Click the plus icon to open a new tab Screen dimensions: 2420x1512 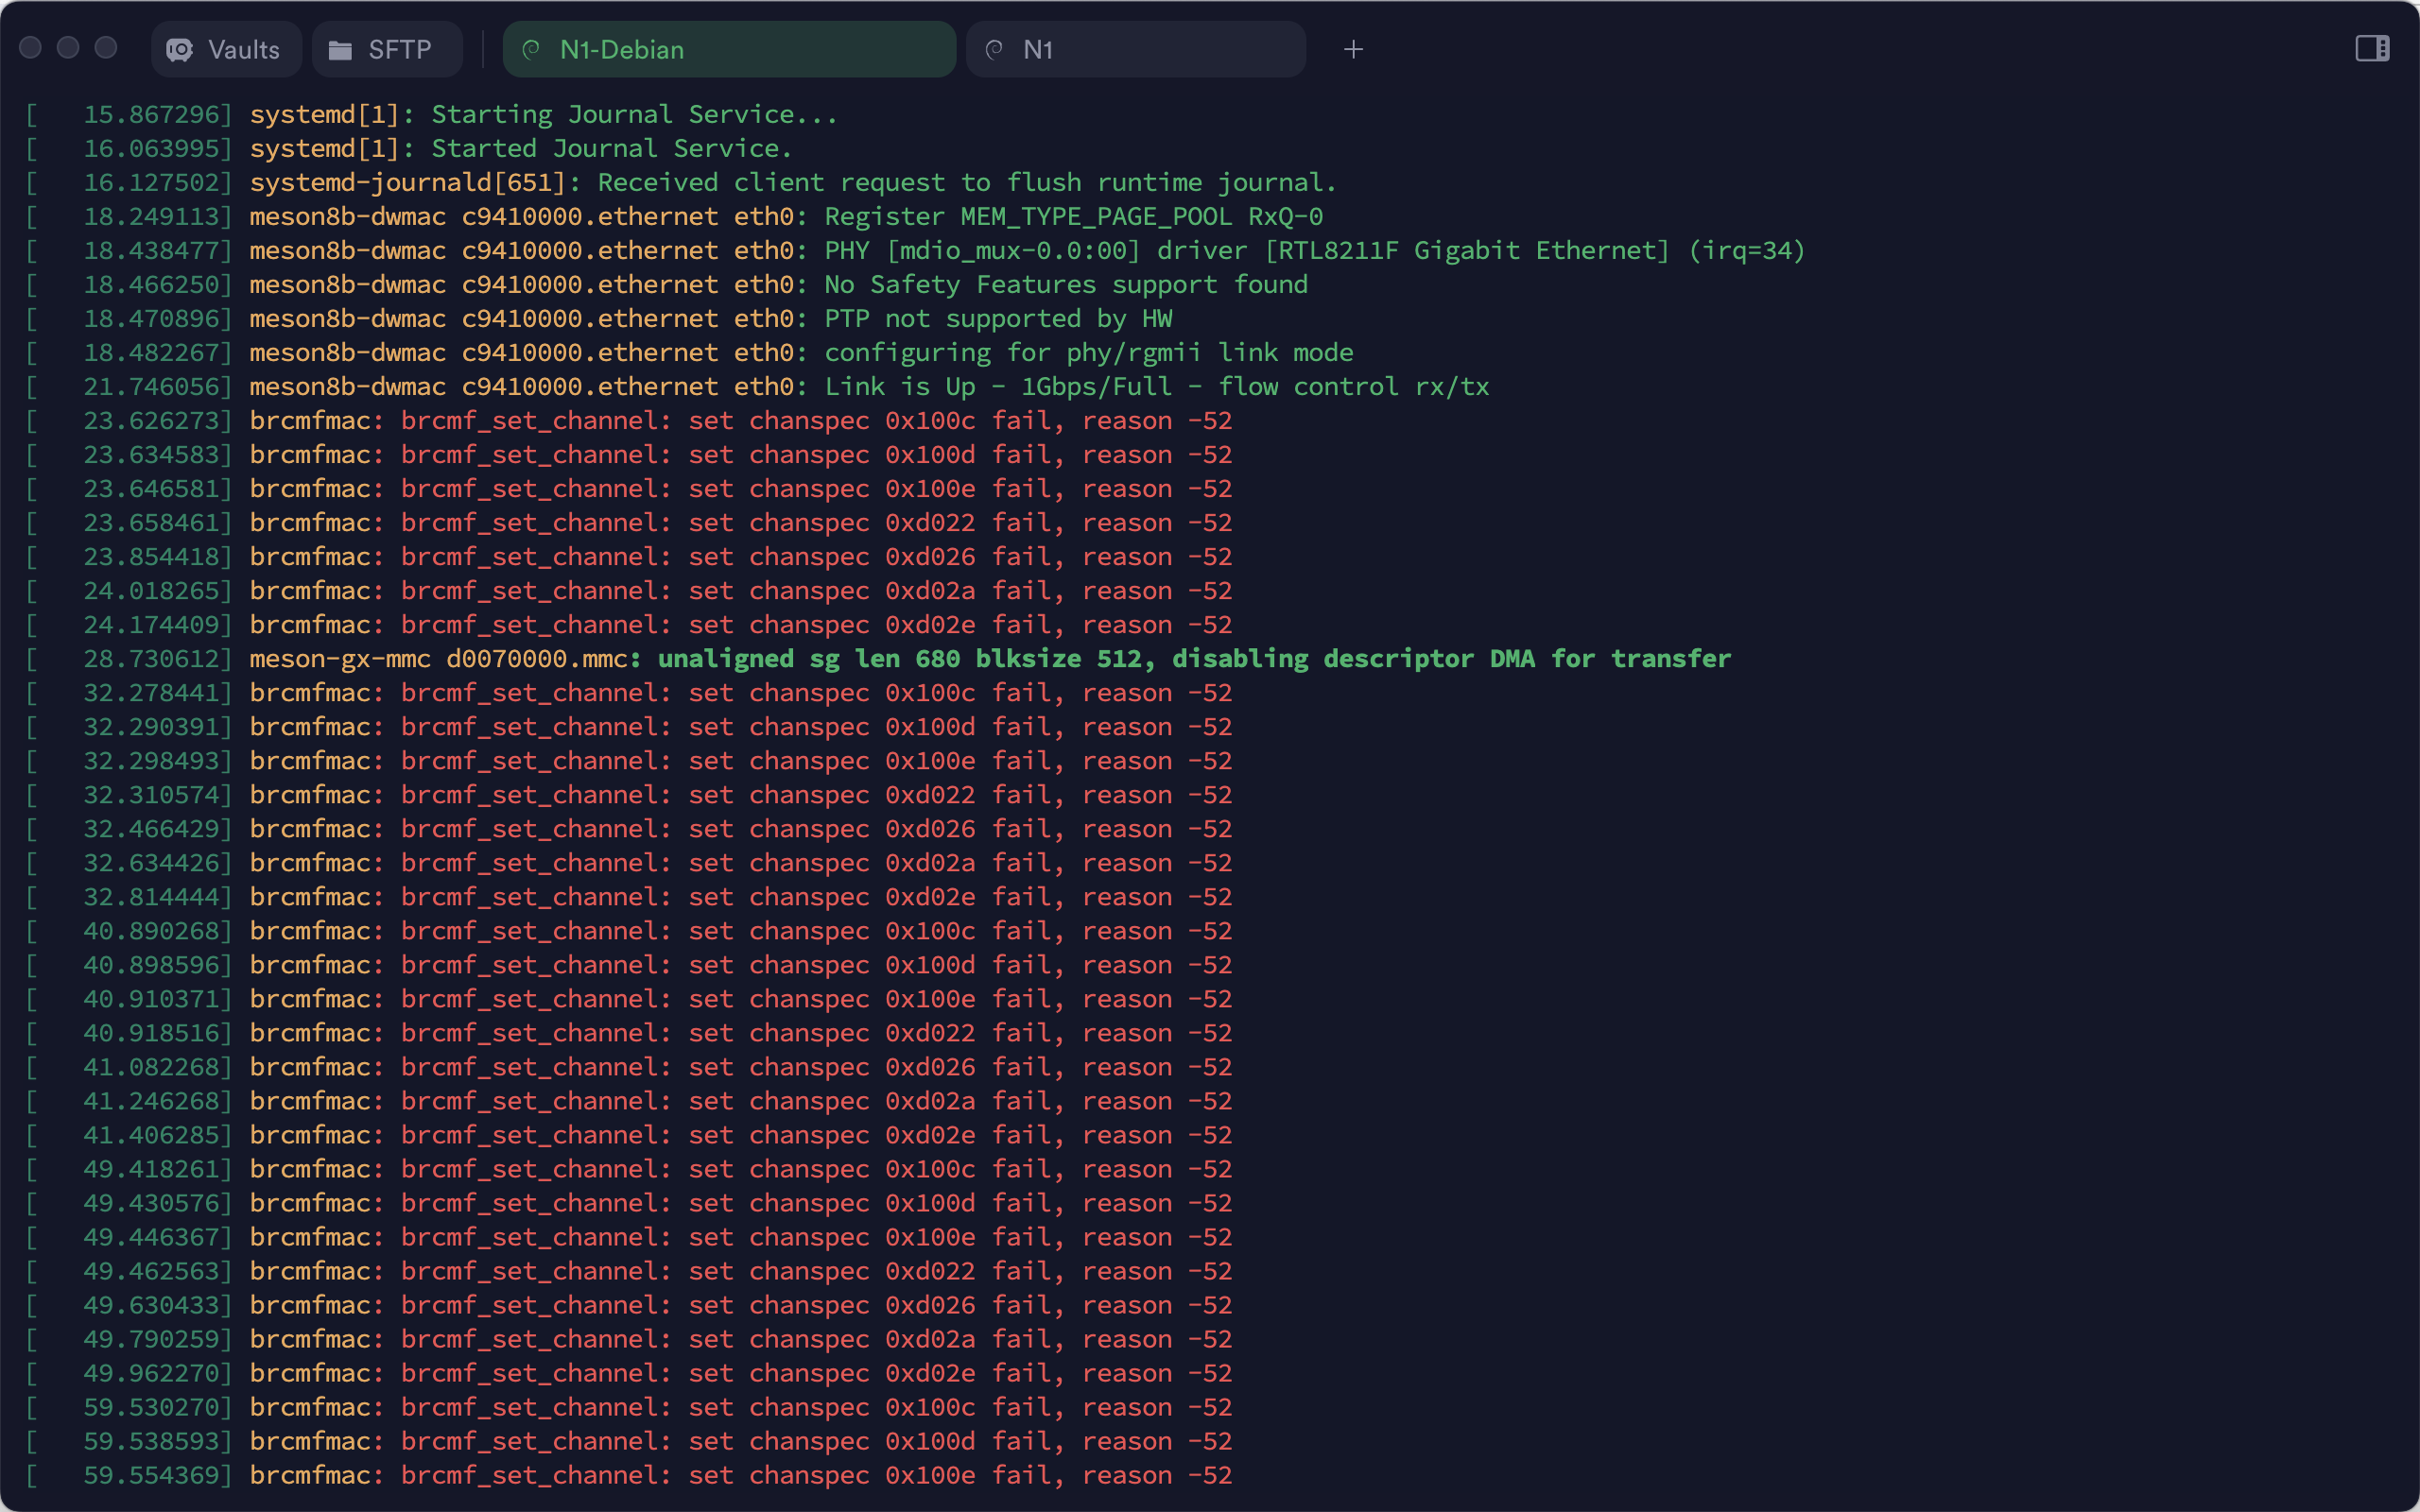click(x=1353, y=49)
